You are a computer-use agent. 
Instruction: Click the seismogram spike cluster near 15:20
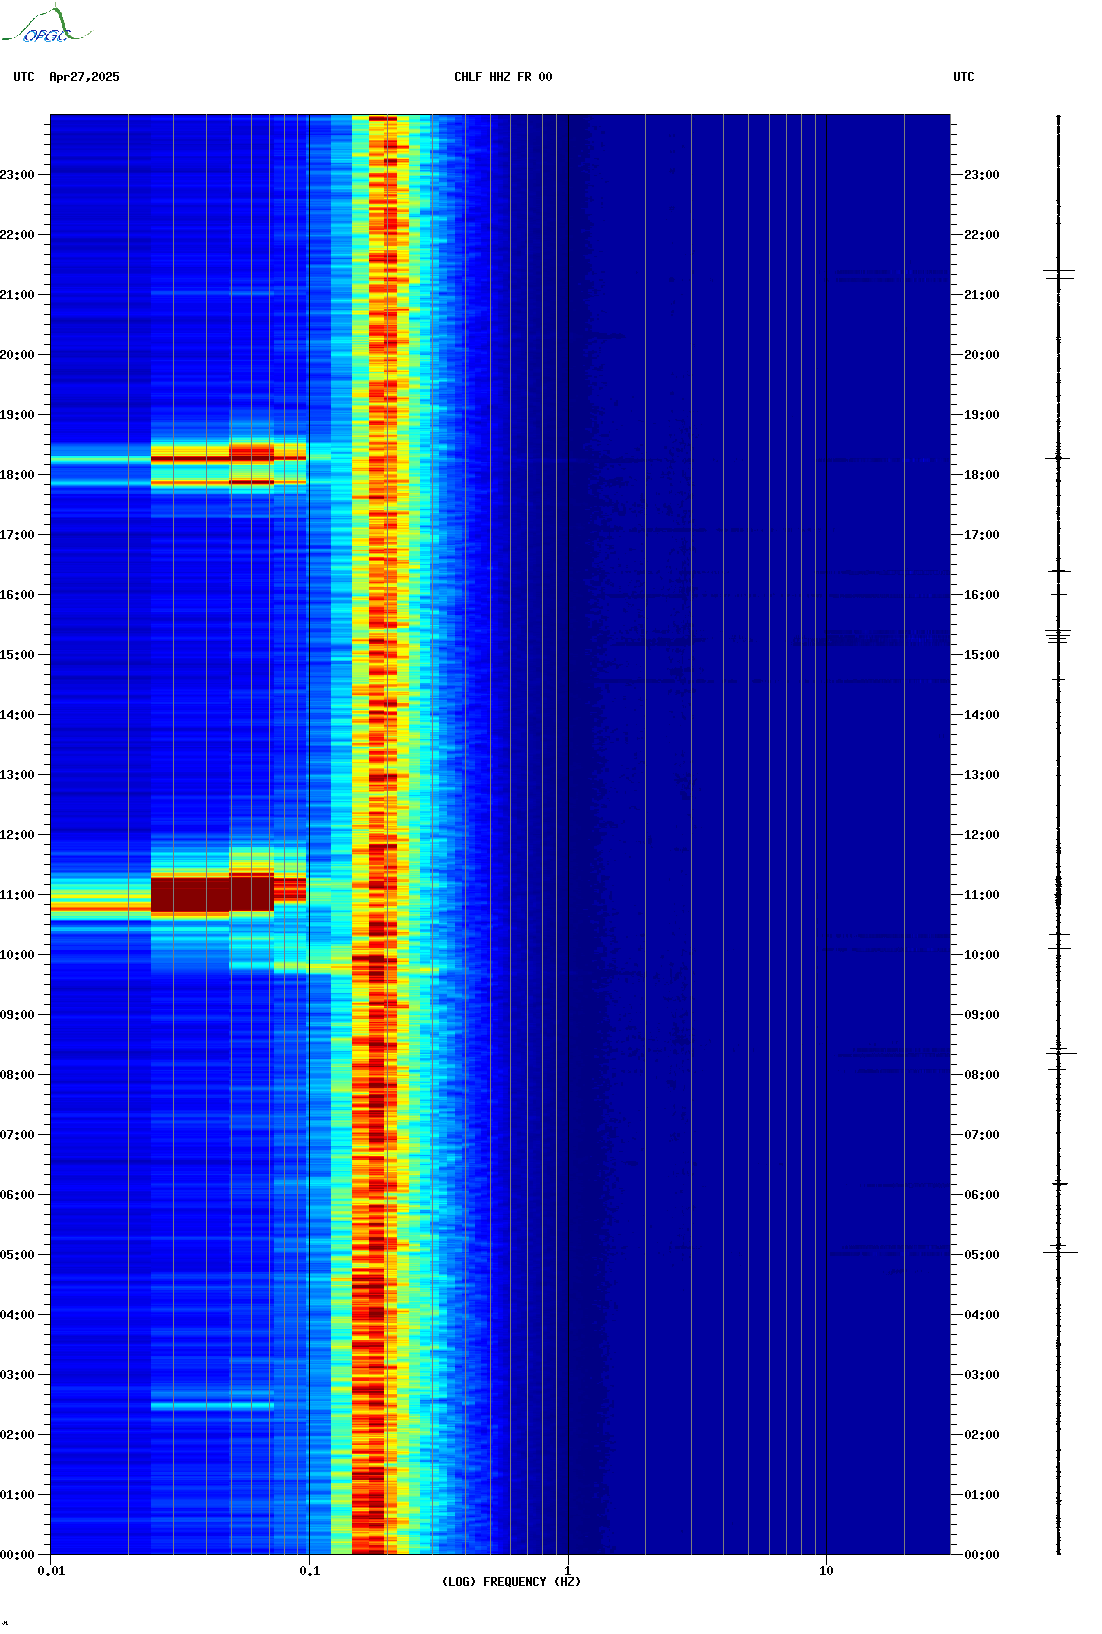1059,635
